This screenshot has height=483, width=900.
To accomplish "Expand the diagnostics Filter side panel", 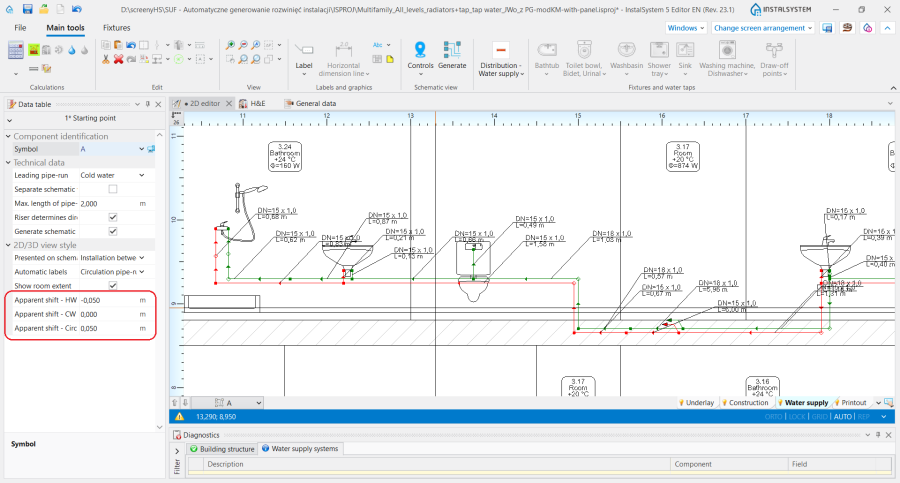I will pyautogui.click(x=177, y=451).
